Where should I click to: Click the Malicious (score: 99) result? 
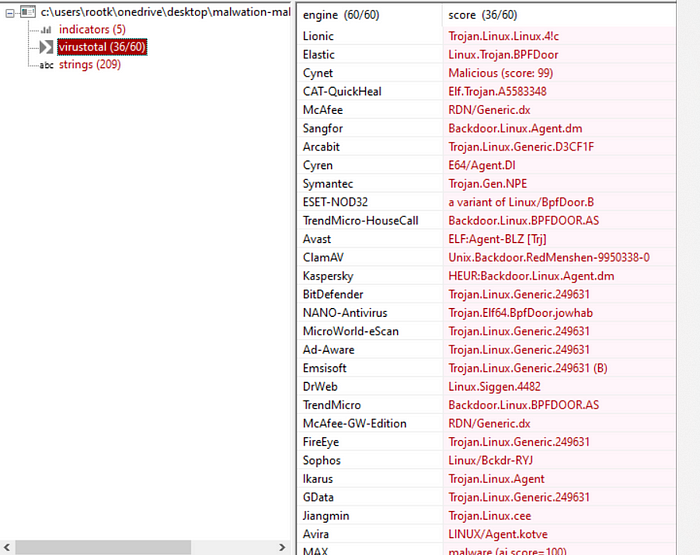[x=500, y=73]
